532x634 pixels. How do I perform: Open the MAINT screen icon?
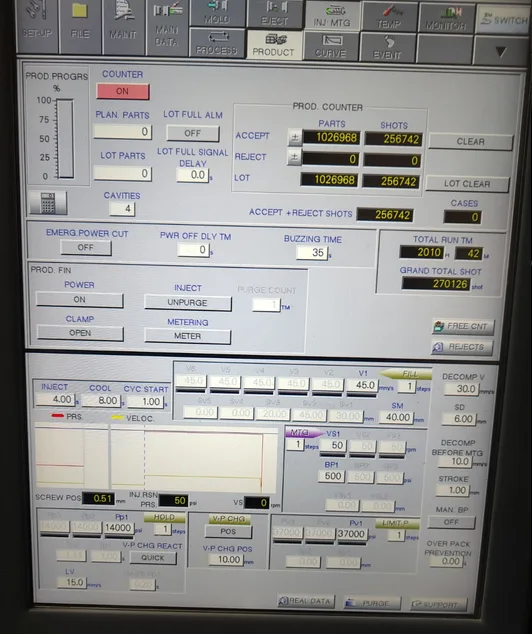click(123, 27)
